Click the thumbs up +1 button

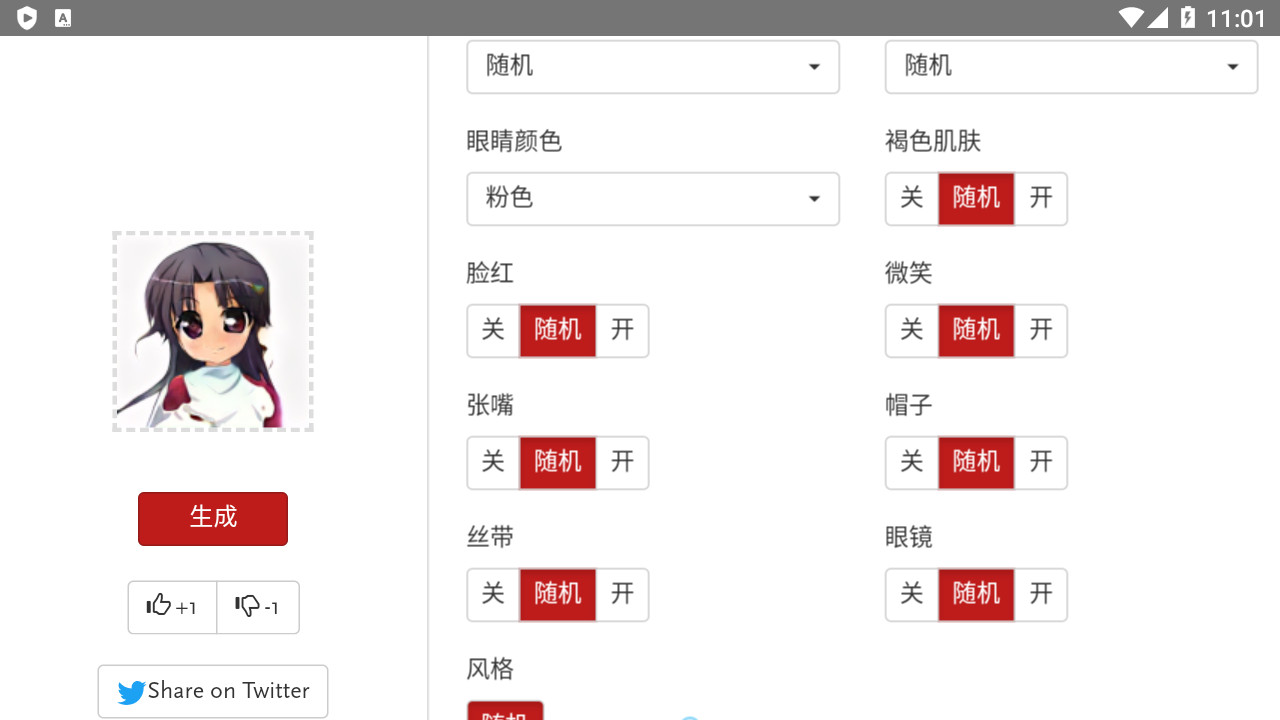click(x=172, y=607)
